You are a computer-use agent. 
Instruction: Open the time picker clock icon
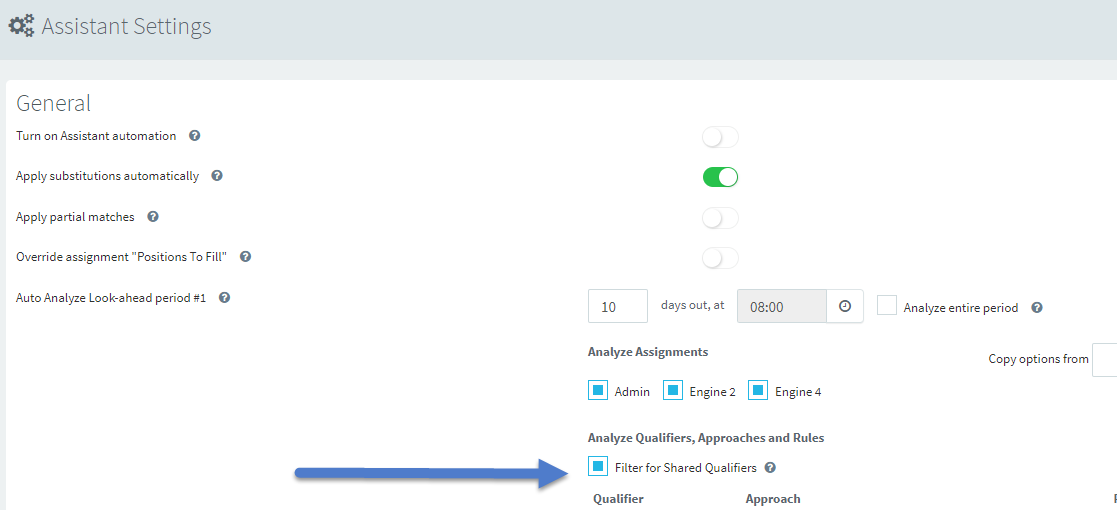(x=845, y=306)
